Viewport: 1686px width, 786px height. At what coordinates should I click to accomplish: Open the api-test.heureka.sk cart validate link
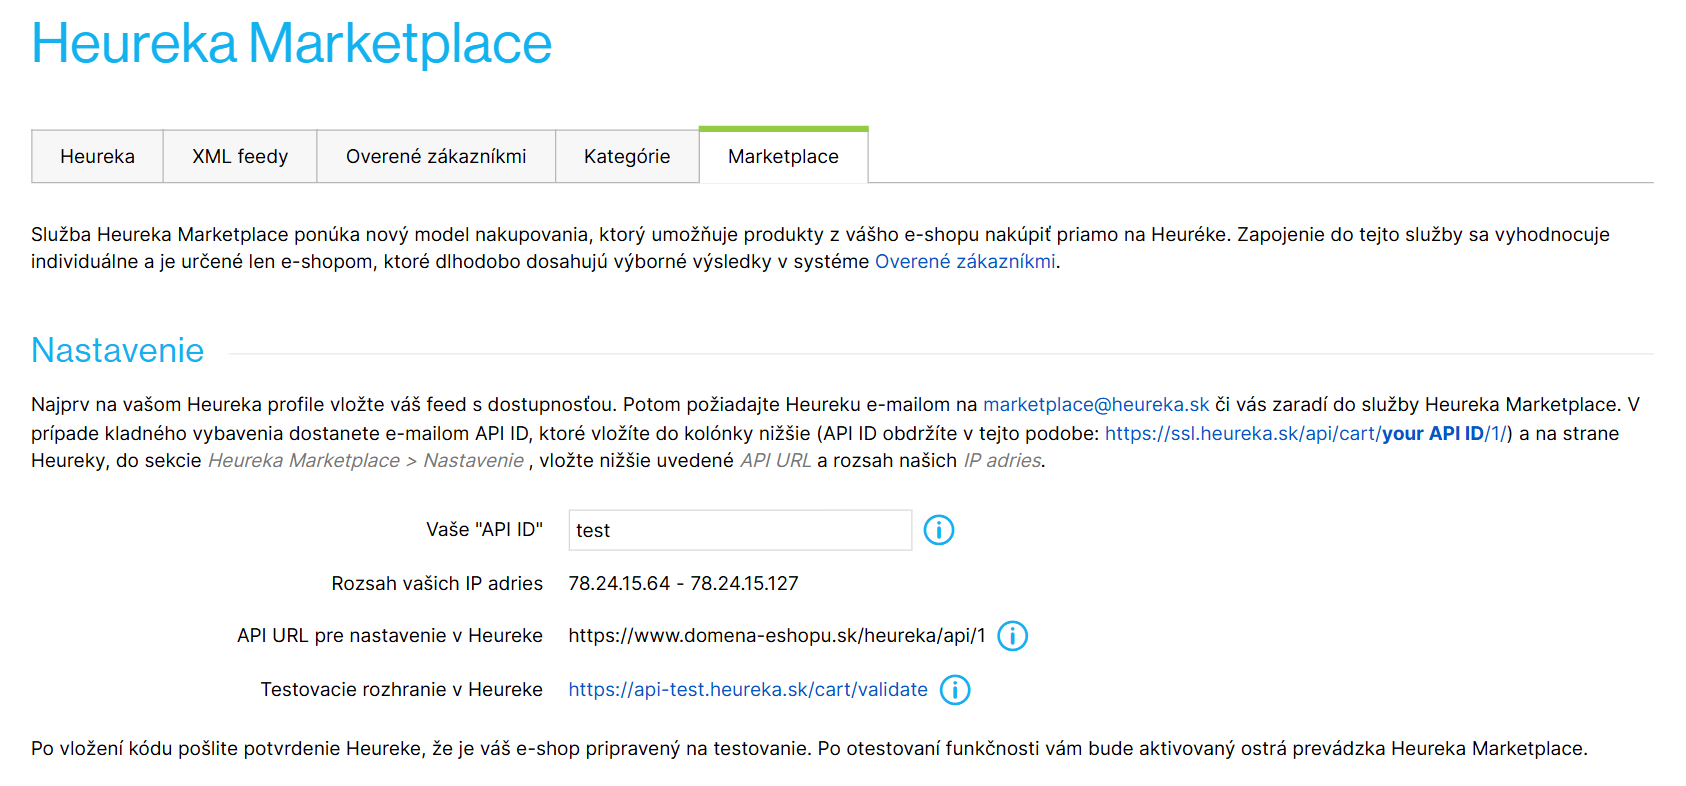[748, 690]
